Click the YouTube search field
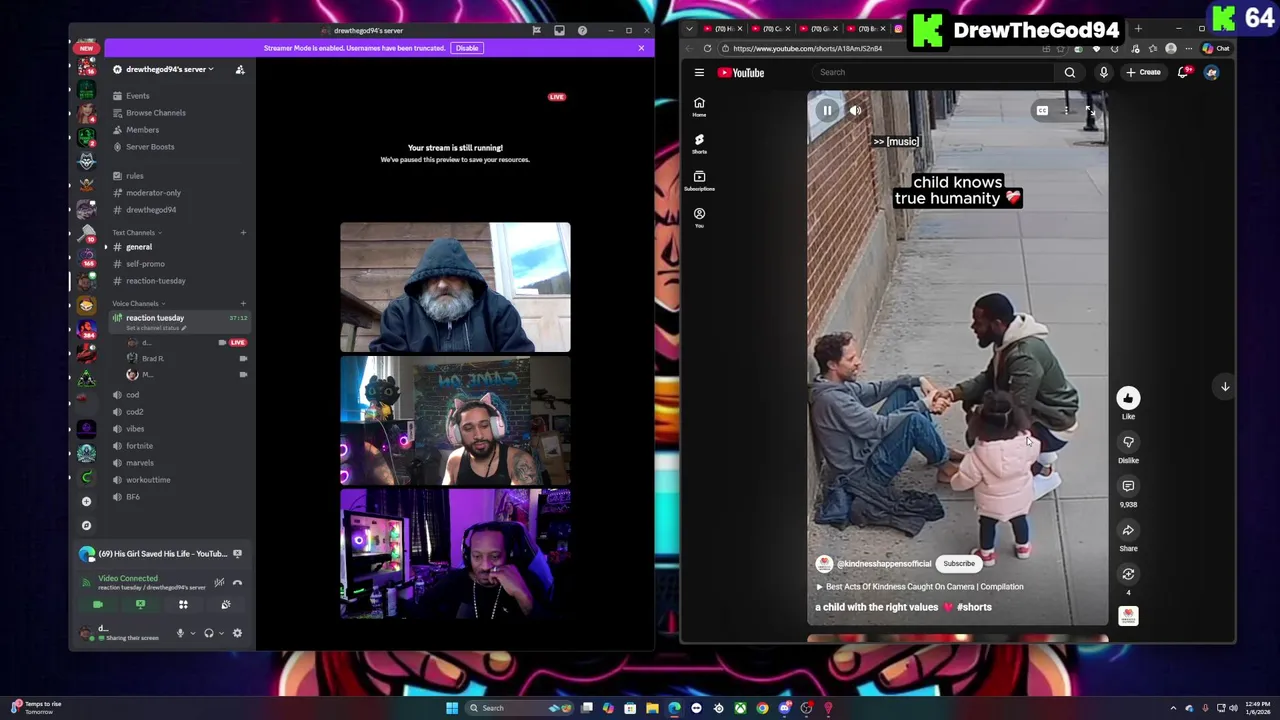Screen dimensions: 1280x720 (934, 72)
